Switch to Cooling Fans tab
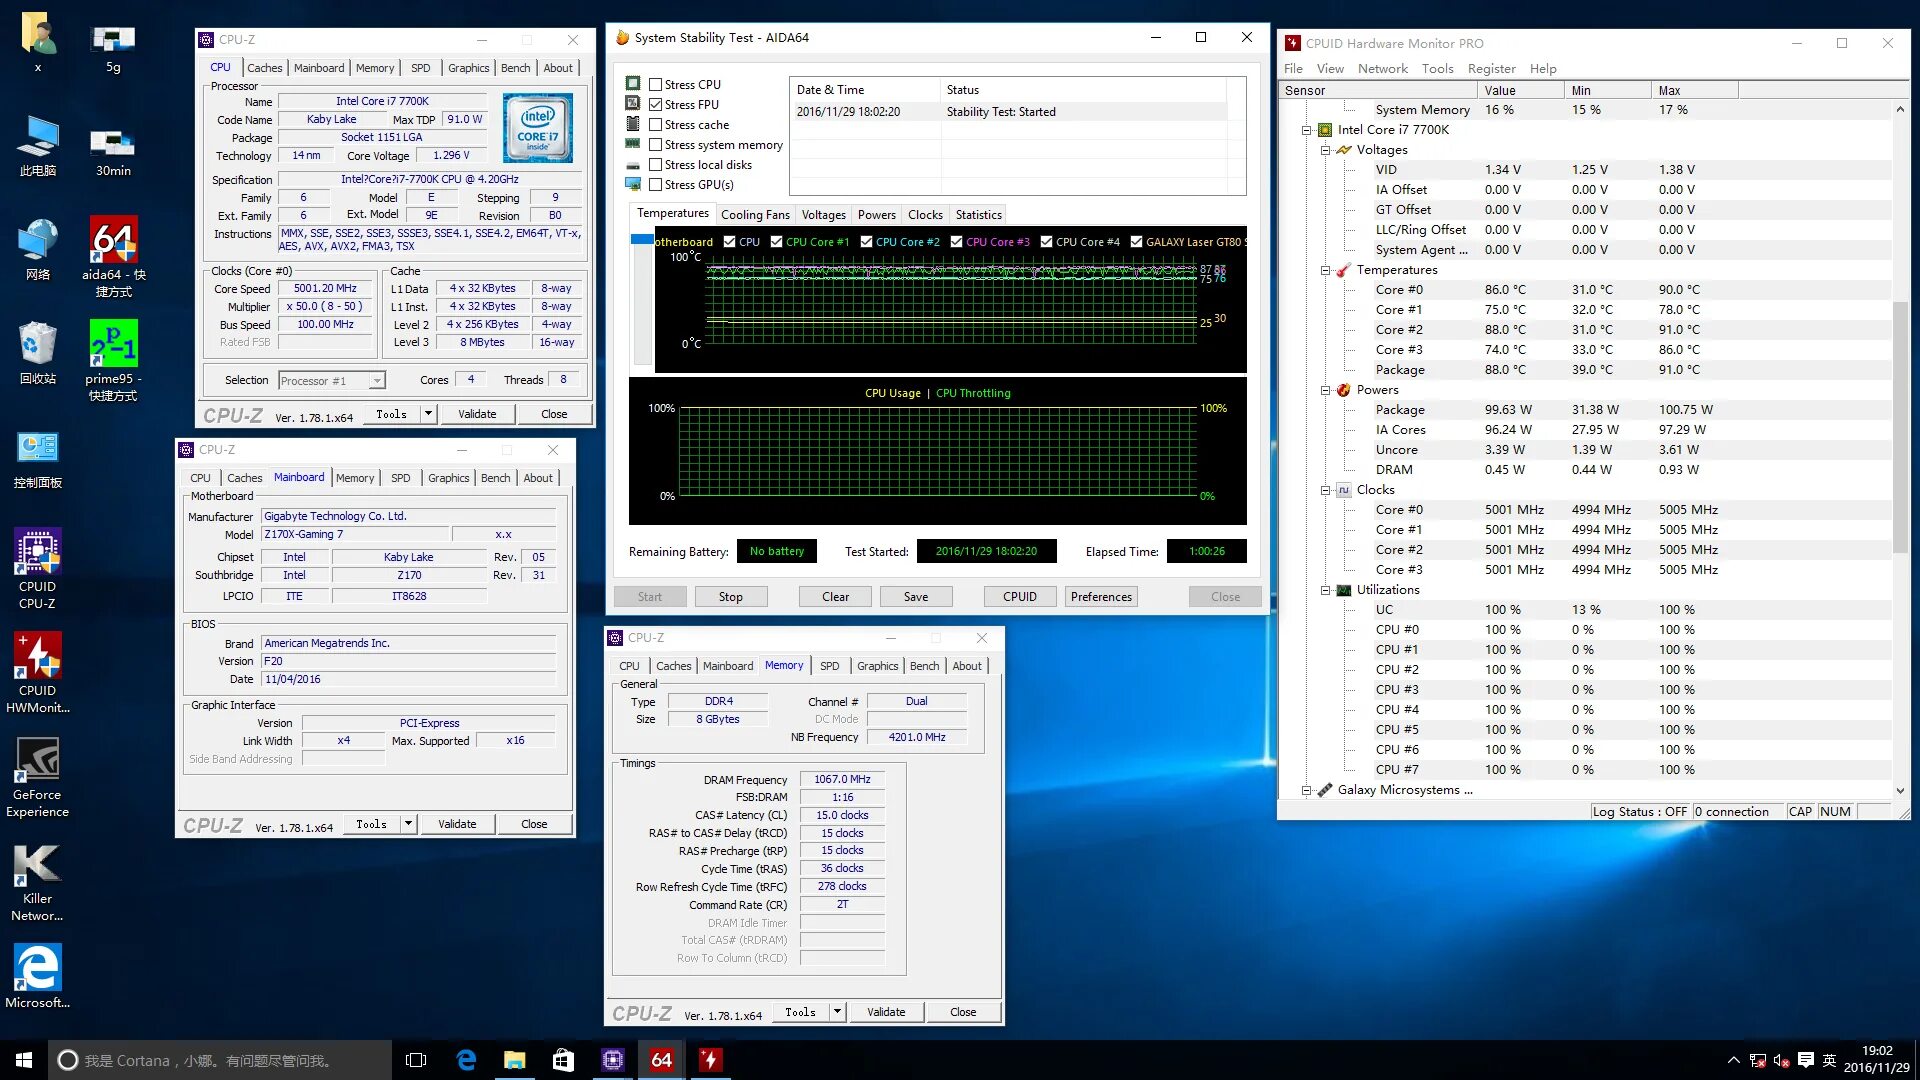This screenshot has height=1080, width=1920. (x=755, y=215)
